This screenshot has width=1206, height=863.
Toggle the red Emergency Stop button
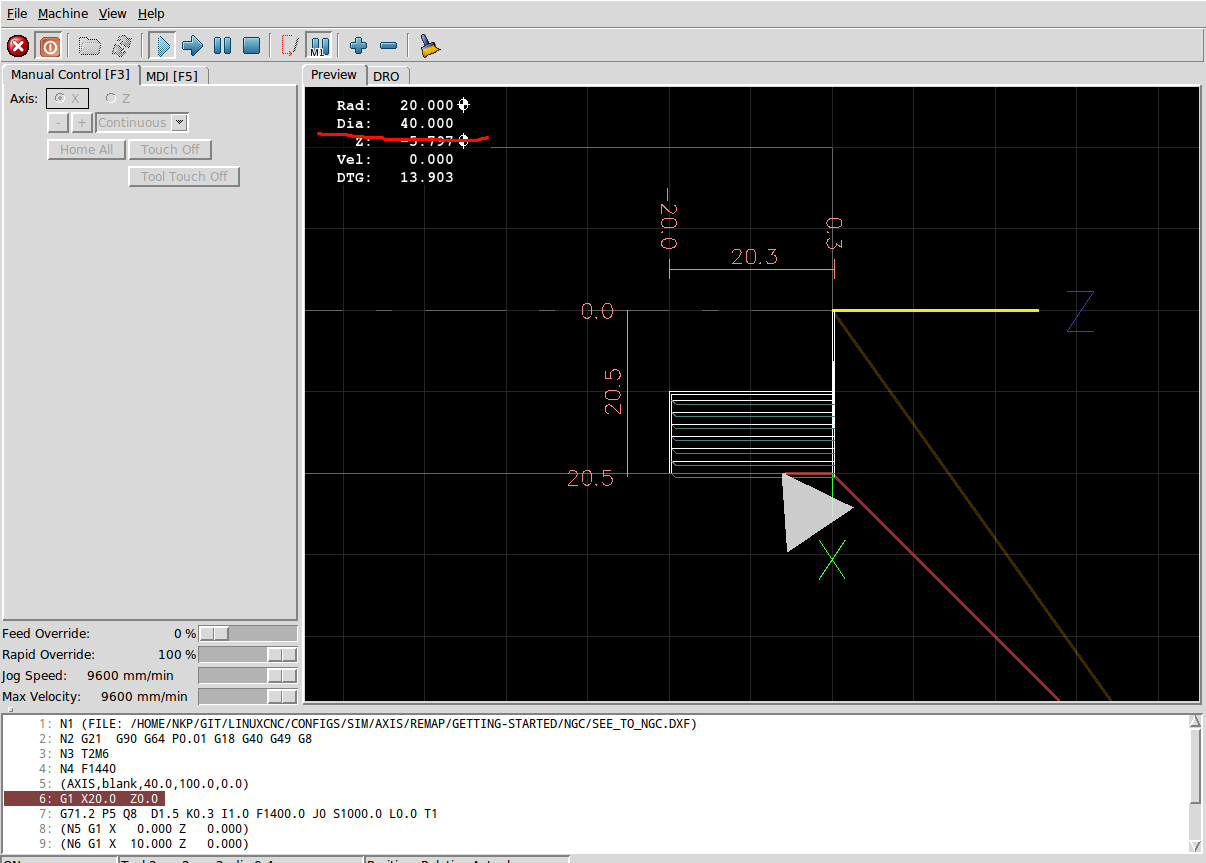pos(18,46)
